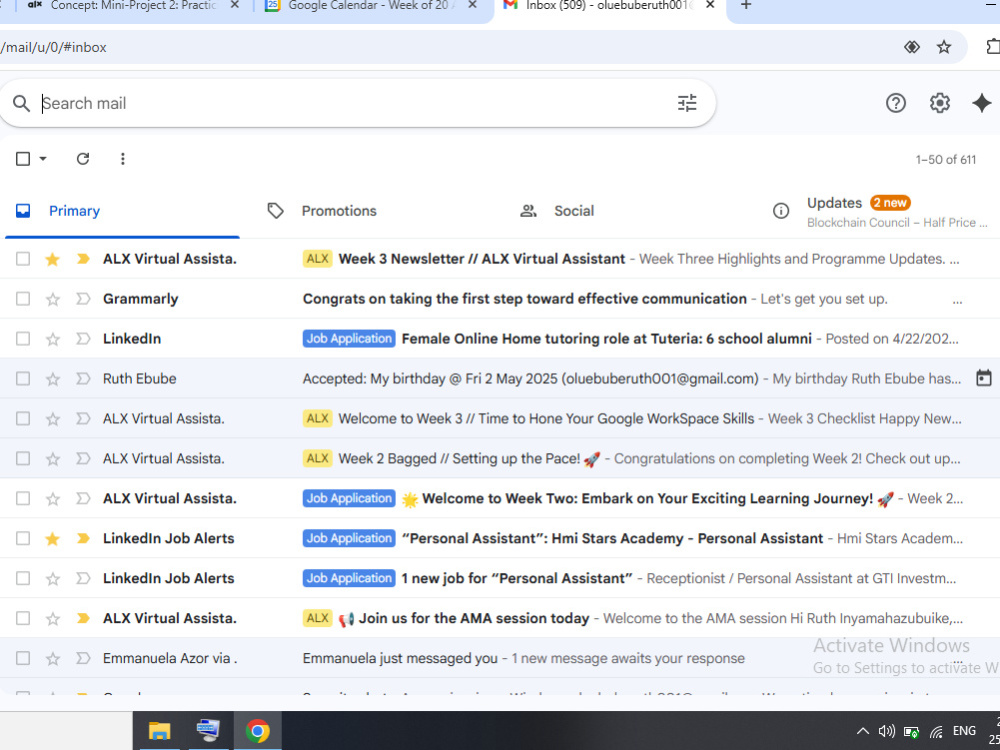Tick checkbox for LinkedIn tutoring role email
The height and width of the screenshot is (750, 1000).
click(23, 339)
